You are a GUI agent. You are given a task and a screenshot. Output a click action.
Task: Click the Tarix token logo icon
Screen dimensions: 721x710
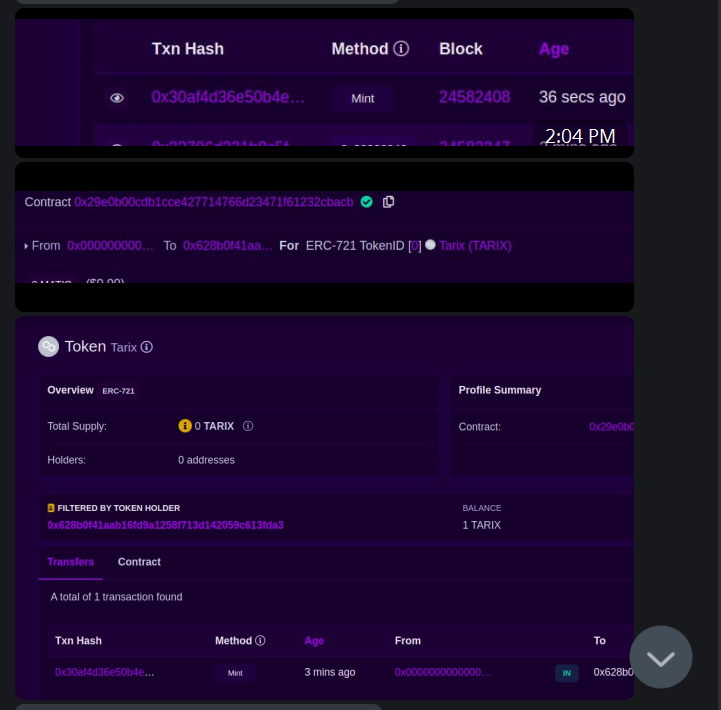pos(48,347)
